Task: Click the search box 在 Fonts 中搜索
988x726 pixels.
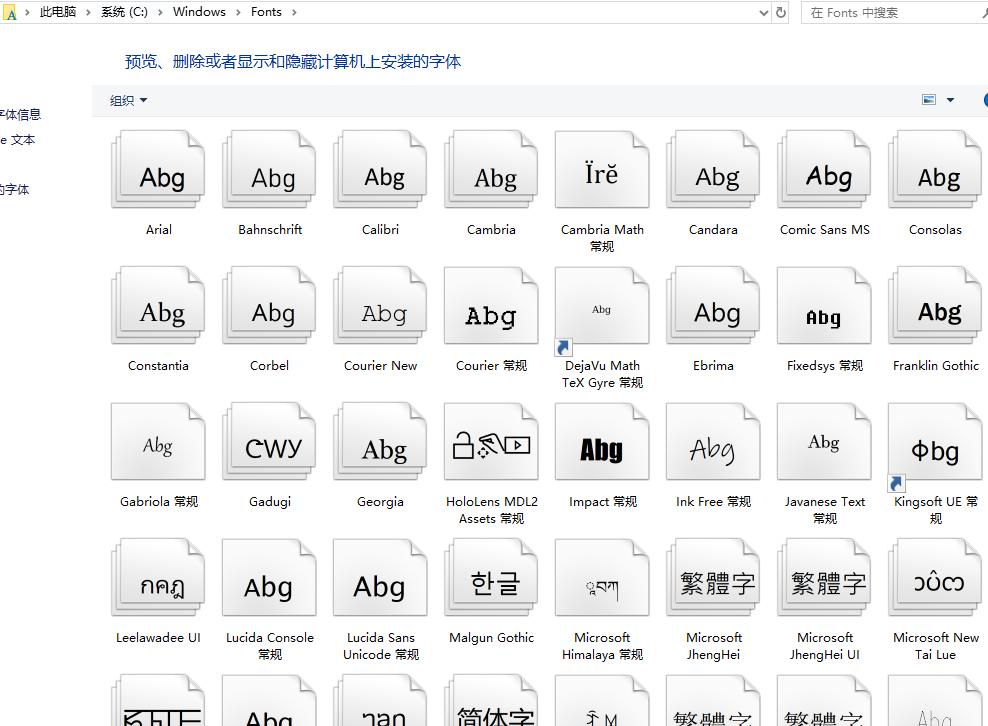Action: [895, 13]
